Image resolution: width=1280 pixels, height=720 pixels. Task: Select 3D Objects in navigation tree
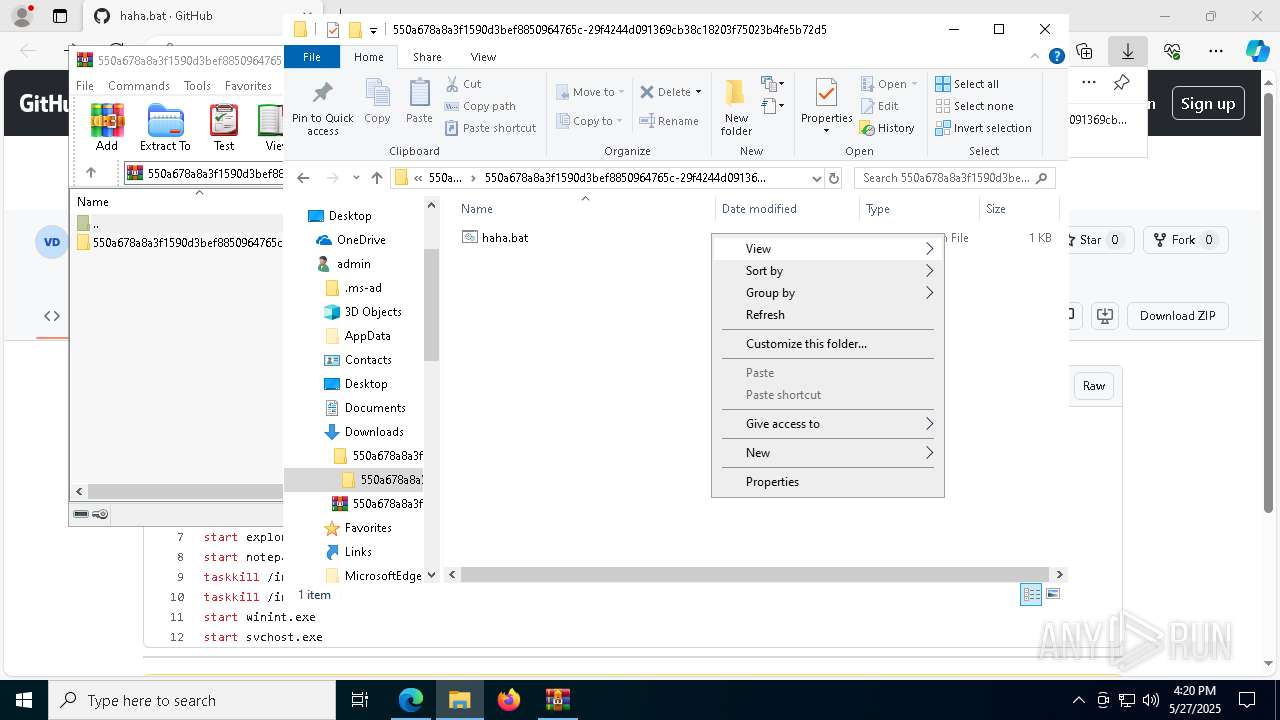click(373, 312)
